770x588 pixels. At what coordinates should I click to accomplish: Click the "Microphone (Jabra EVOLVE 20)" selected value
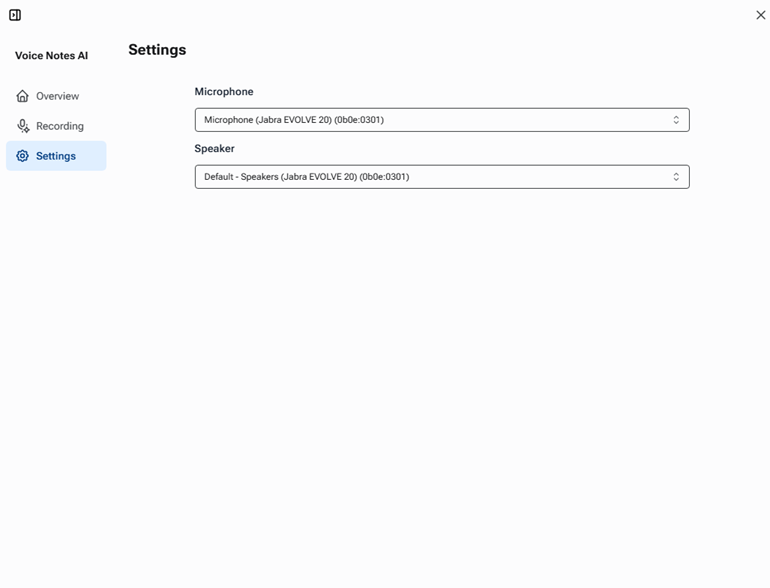pos(267,120)
